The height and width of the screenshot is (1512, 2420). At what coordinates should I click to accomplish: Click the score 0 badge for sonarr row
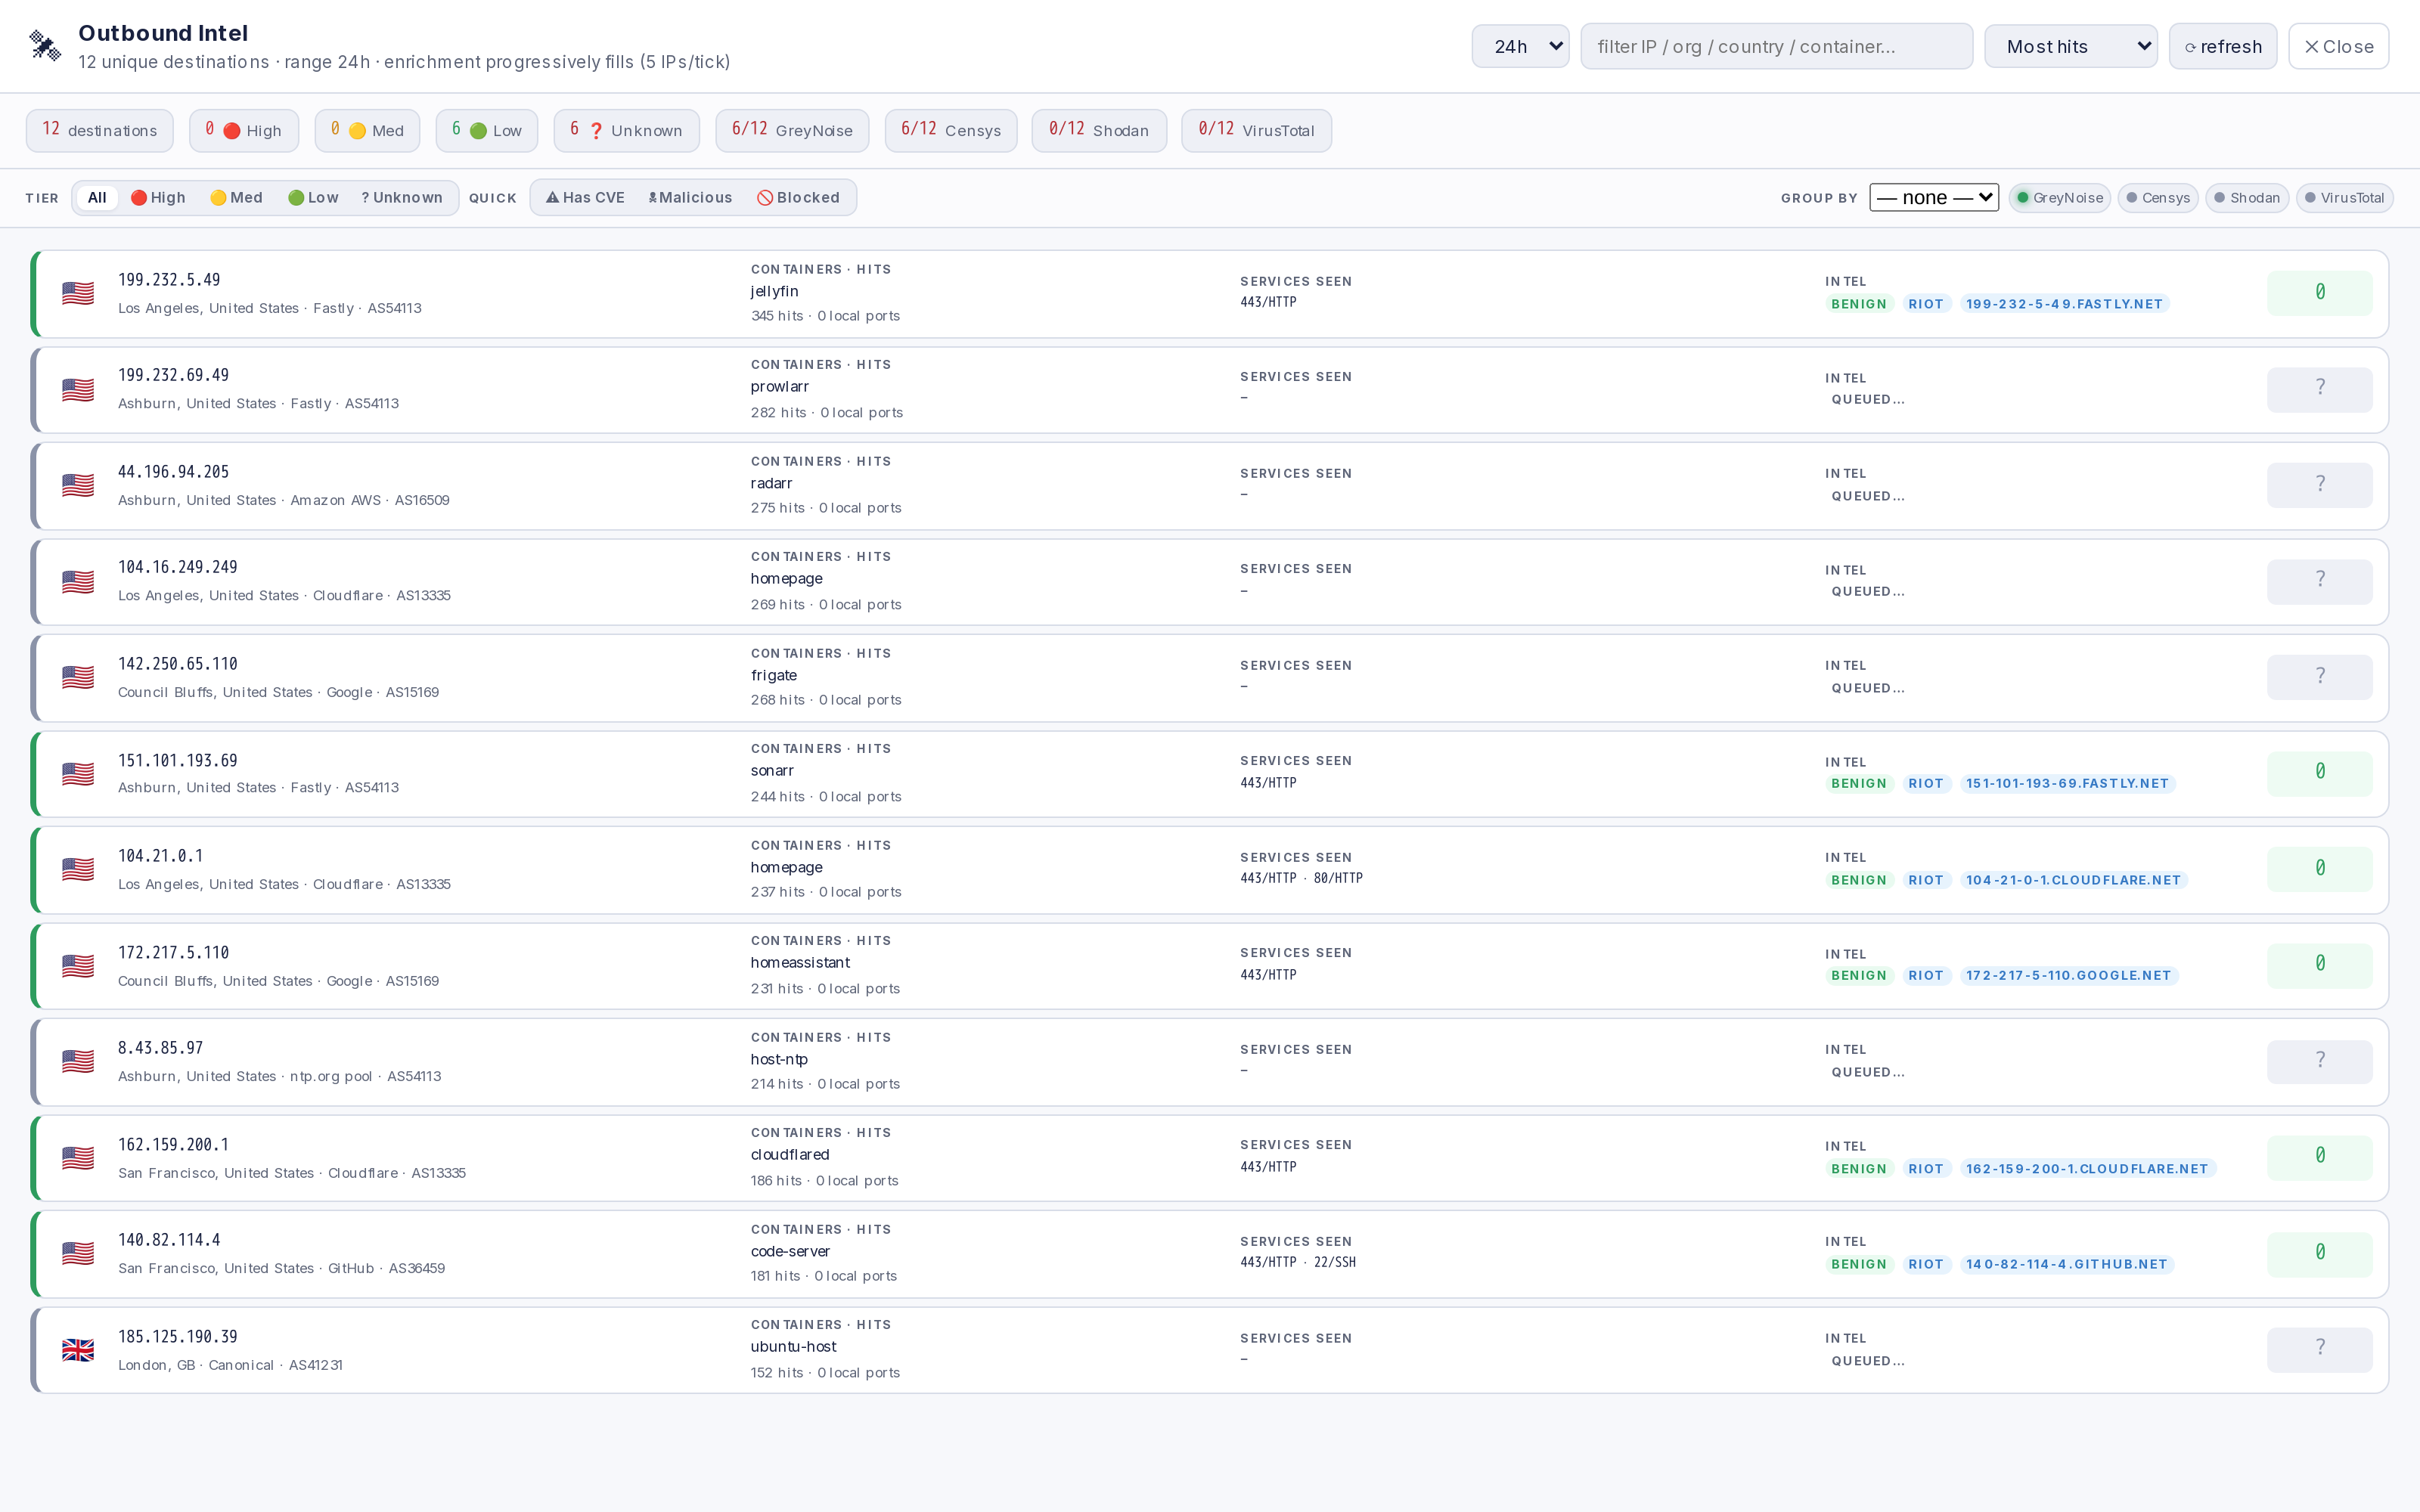tap(2319, 773)
